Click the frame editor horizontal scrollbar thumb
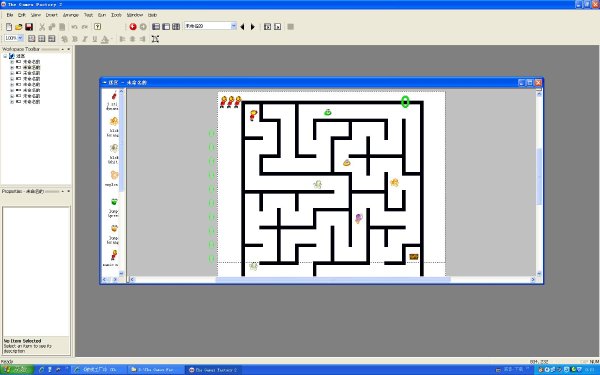The width and height of the screenshot is (600, 375). 333,279
